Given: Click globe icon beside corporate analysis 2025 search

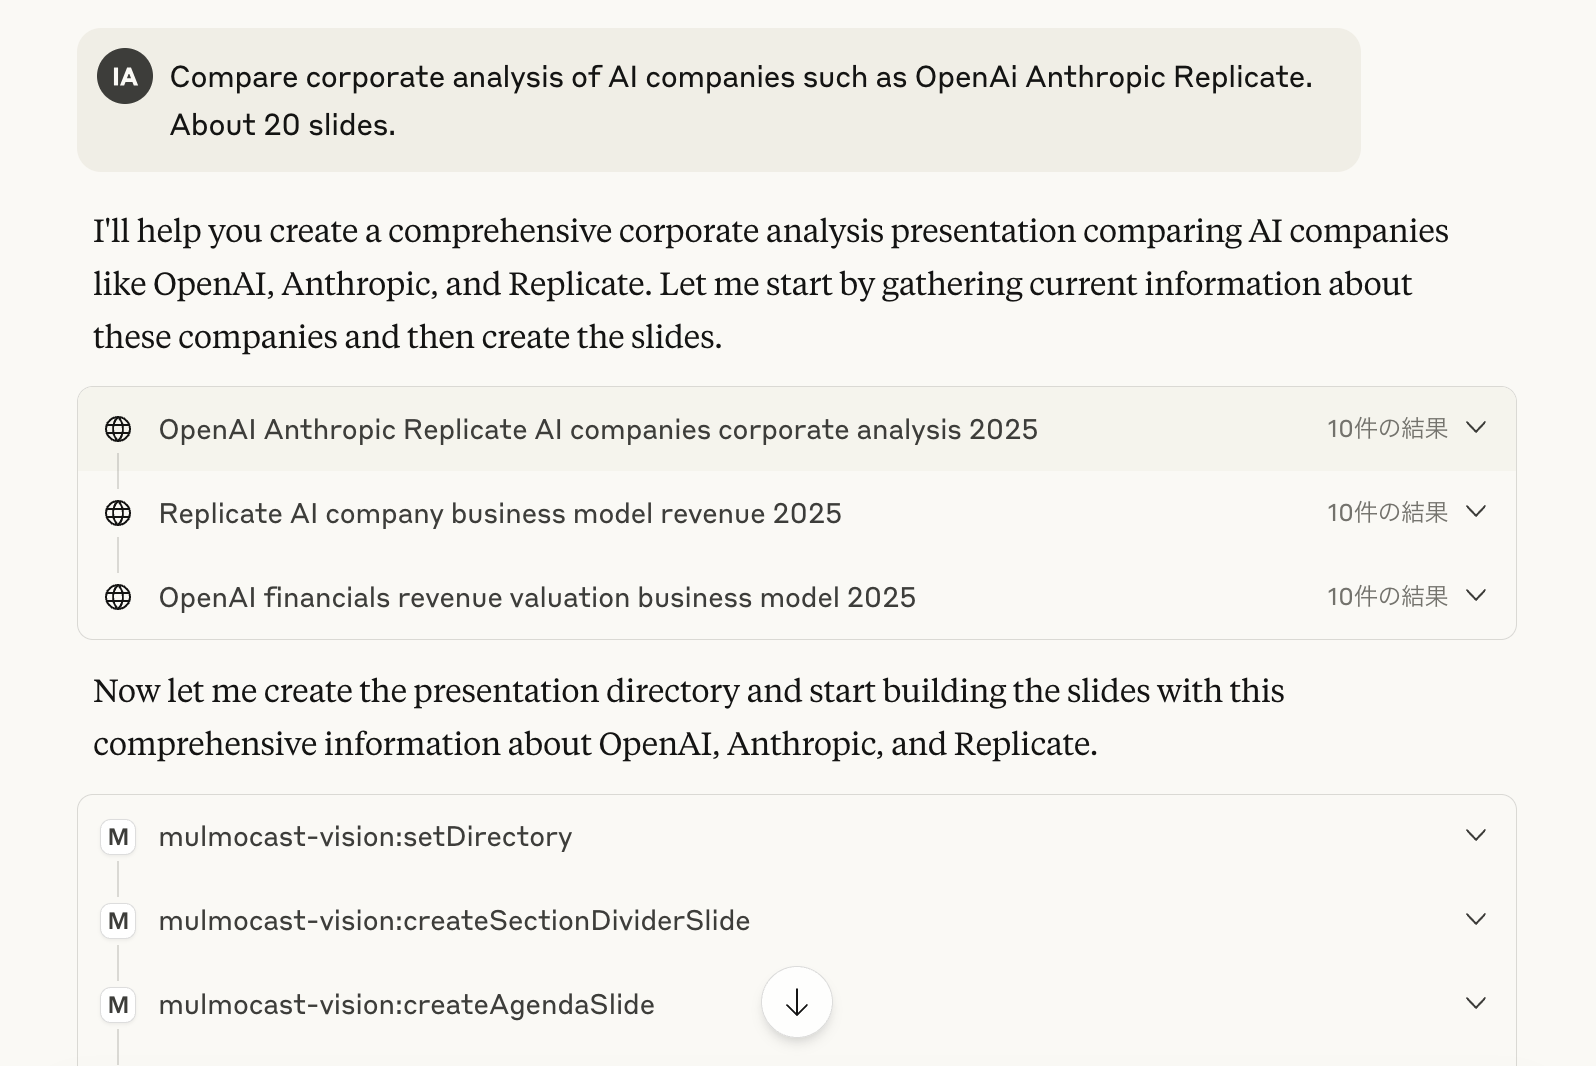Looking at the screenshot, I should pos(118,429).
